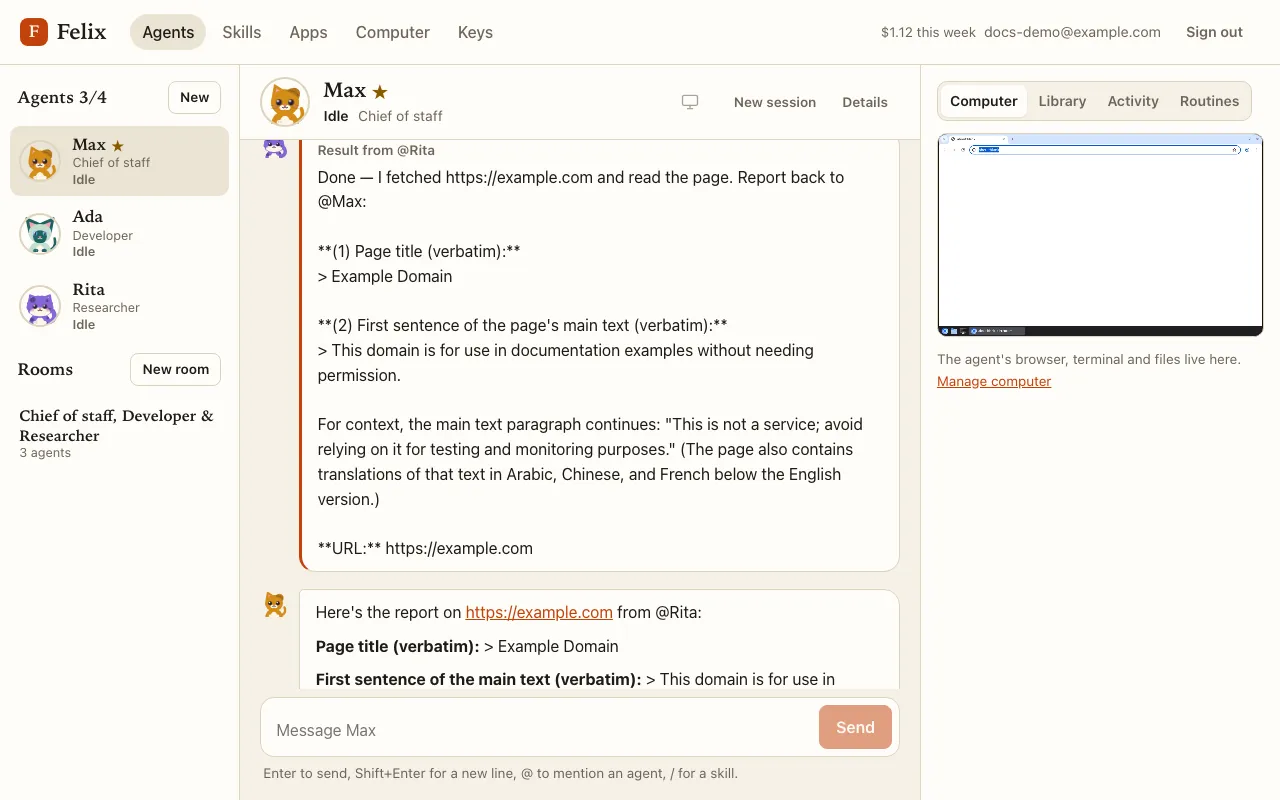Open Computer in top navigation
The height and width of the screenshot is (800, 1280).
[x=393, y=32]
